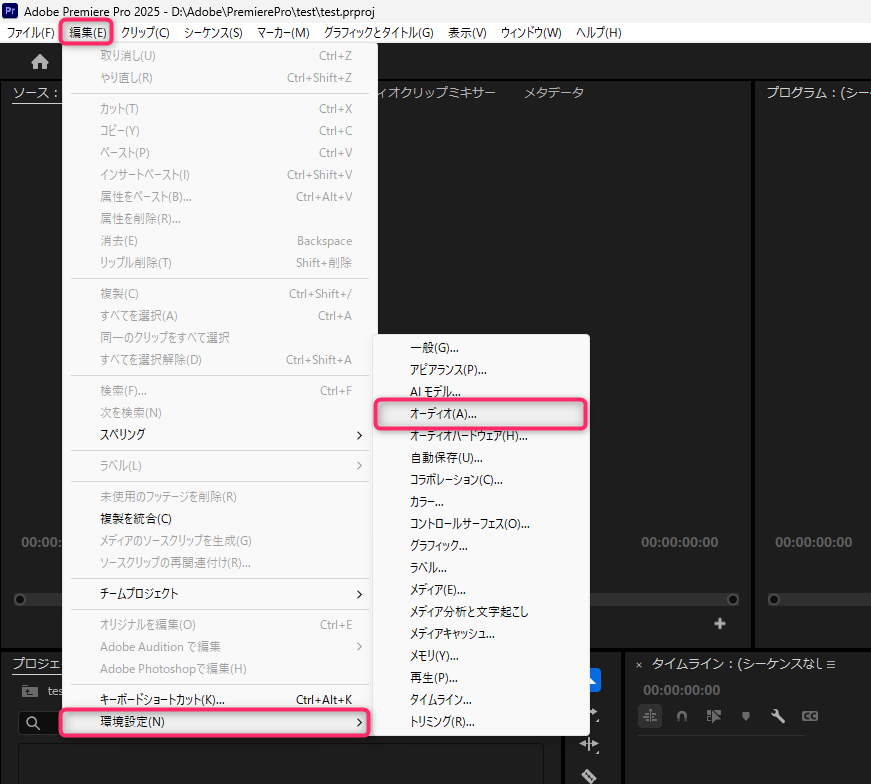Image resolution: width=871 pixels, height=784 pixels.
Task: Expand the スペリング submenu
Action: 218,435
